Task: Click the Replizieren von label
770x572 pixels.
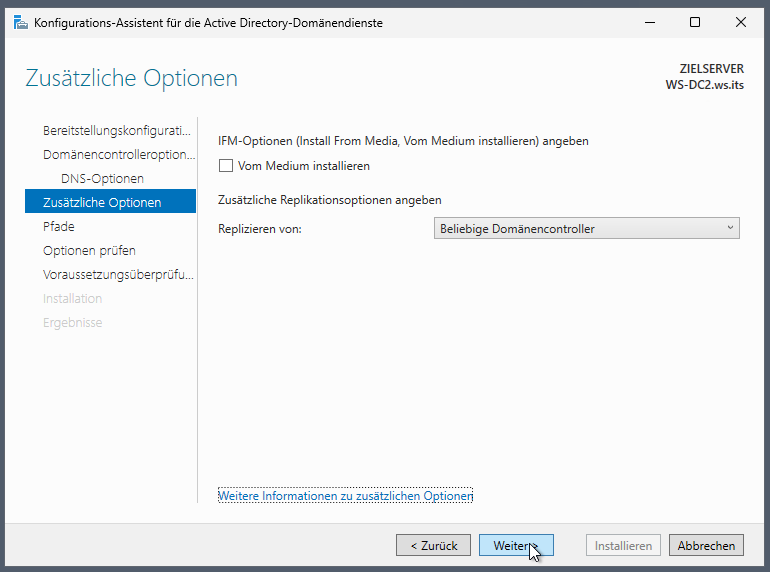Action: 260,229
